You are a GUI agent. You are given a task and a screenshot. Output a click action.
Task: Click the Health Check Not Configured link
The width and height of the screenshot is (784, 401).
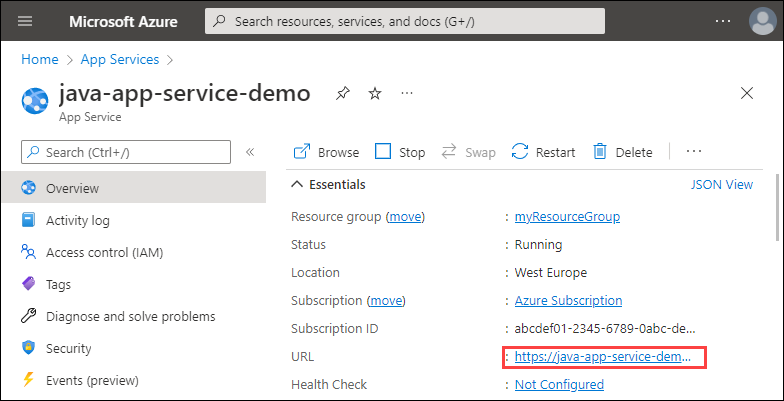pyautogui.click(x=559, y=384)
